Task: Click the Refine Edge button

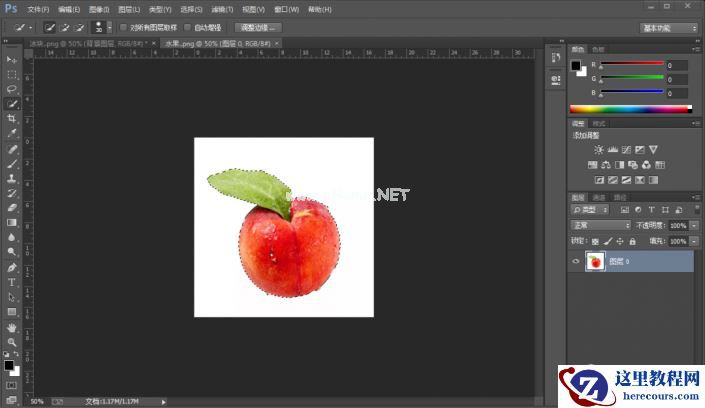Action: pyautogui.click(x=258, y=28)
